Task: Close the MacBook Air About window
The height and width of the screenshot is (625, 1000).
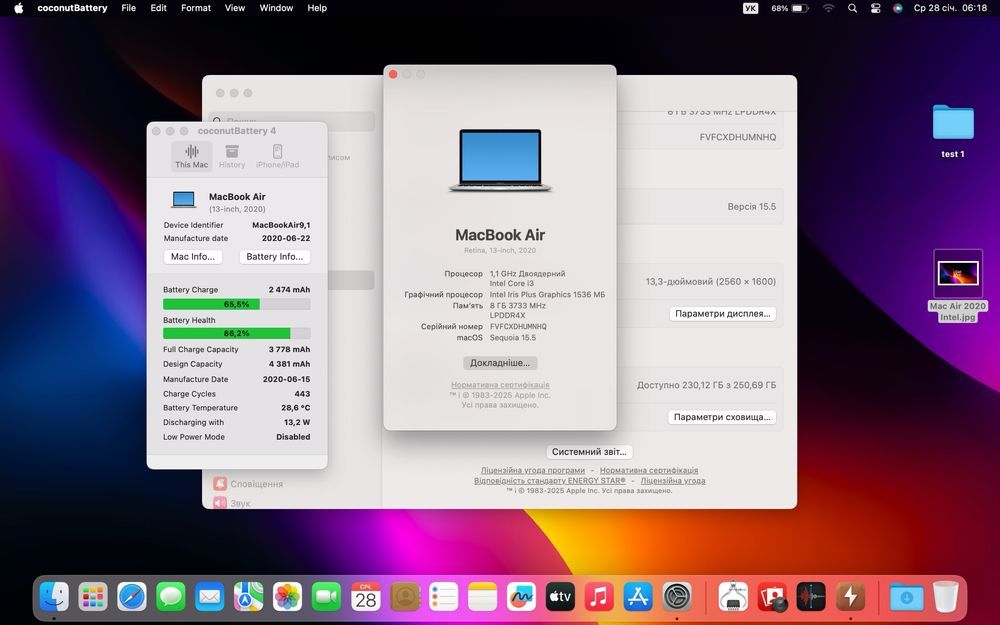Action: 393,75
